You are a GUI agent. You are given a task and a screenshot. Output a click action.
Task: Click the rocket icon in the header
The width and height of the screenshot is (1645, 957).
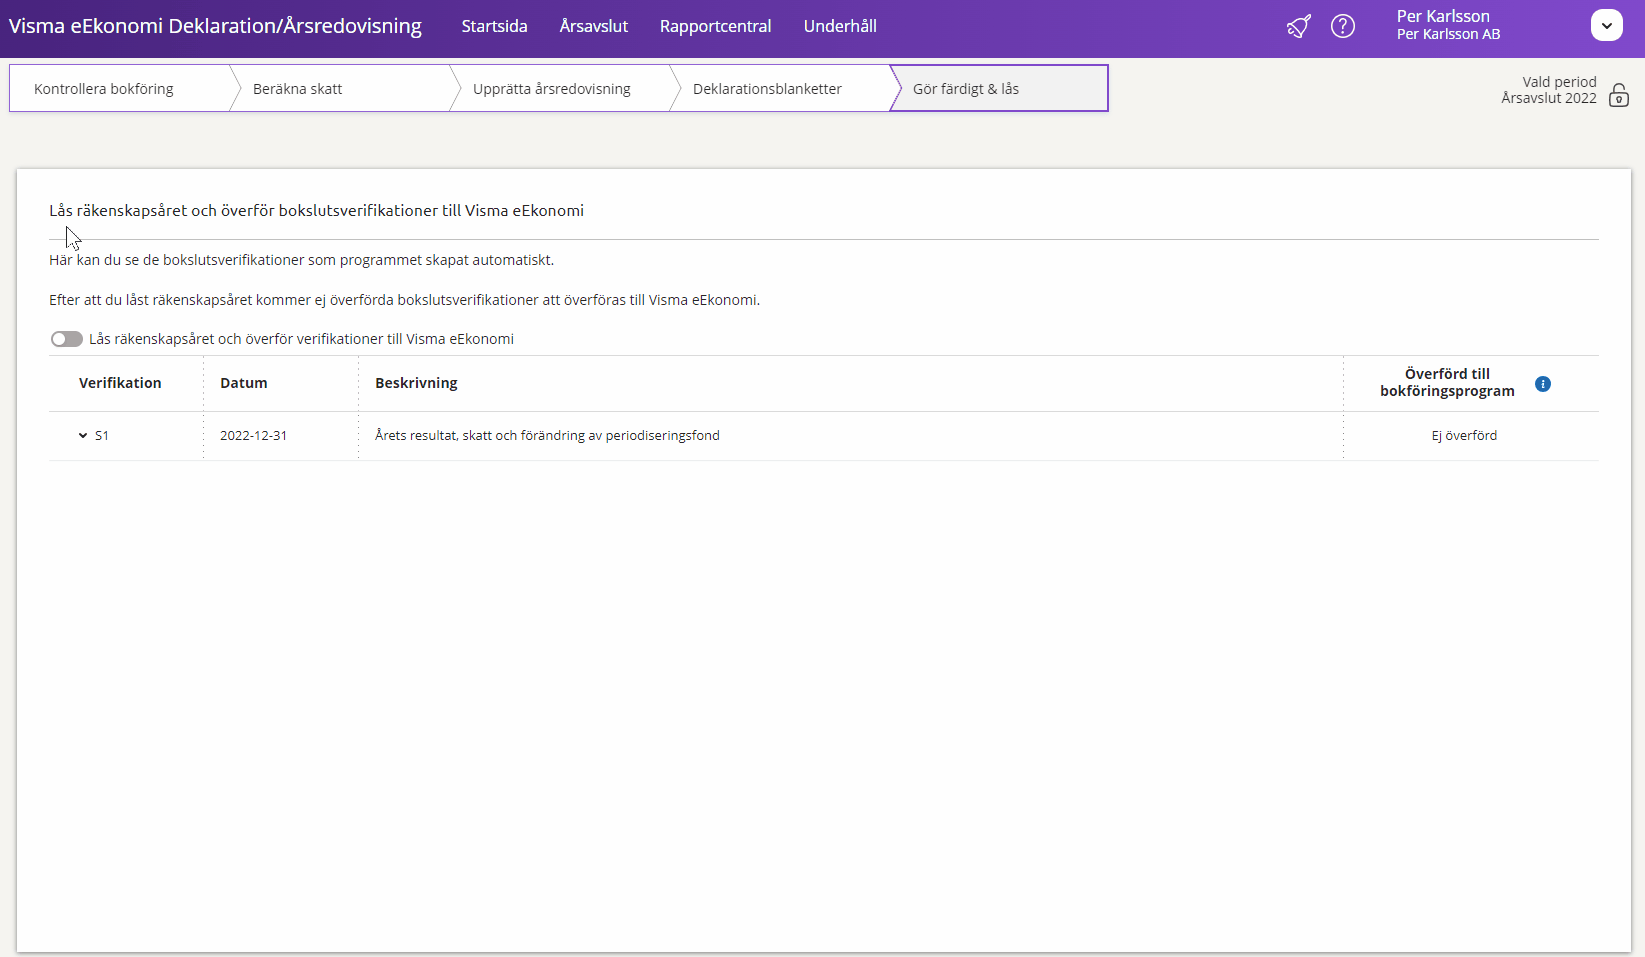(1298, 27)
